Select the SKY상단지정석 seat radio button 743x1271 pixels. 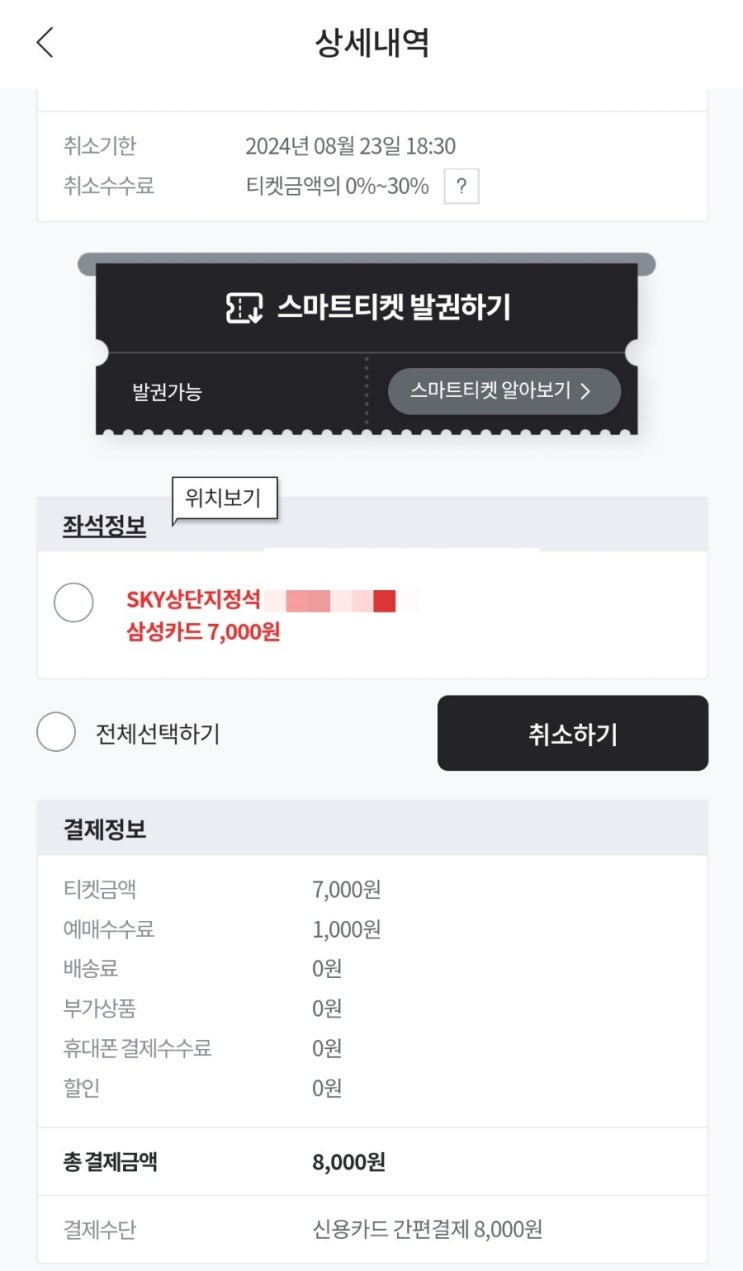click(73, 602)
